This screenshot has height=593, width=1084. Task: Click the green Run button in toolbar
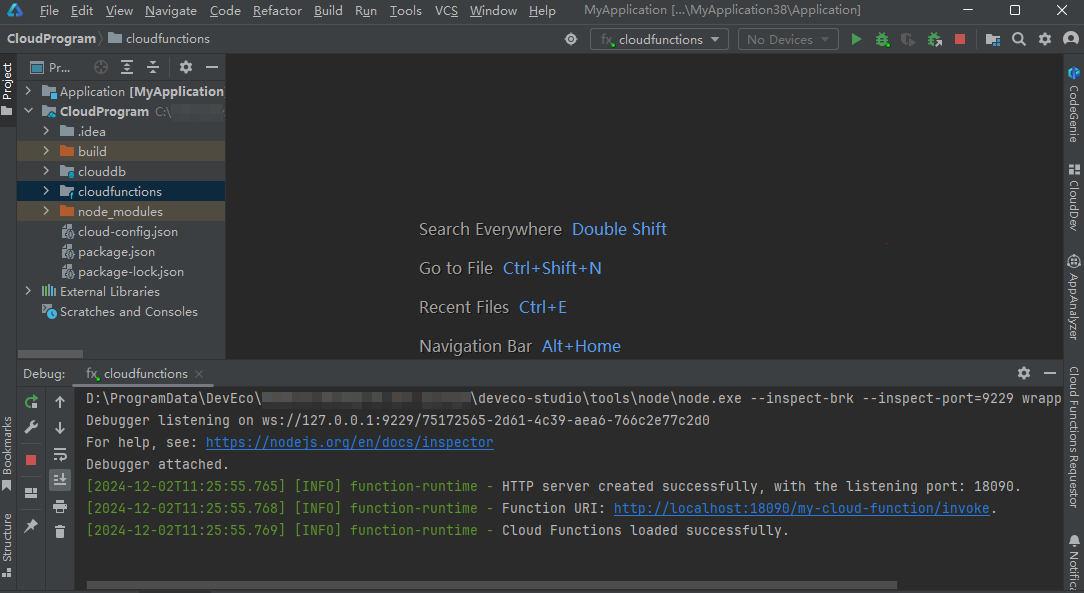[856, 39]
